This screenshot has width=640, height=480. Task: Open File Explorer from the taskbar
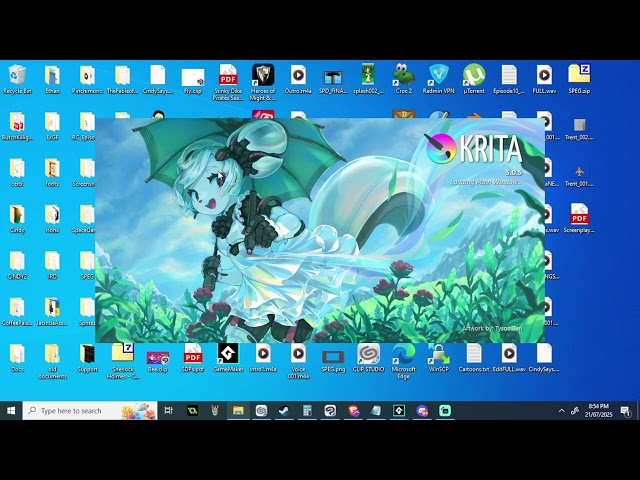[238, 411]
